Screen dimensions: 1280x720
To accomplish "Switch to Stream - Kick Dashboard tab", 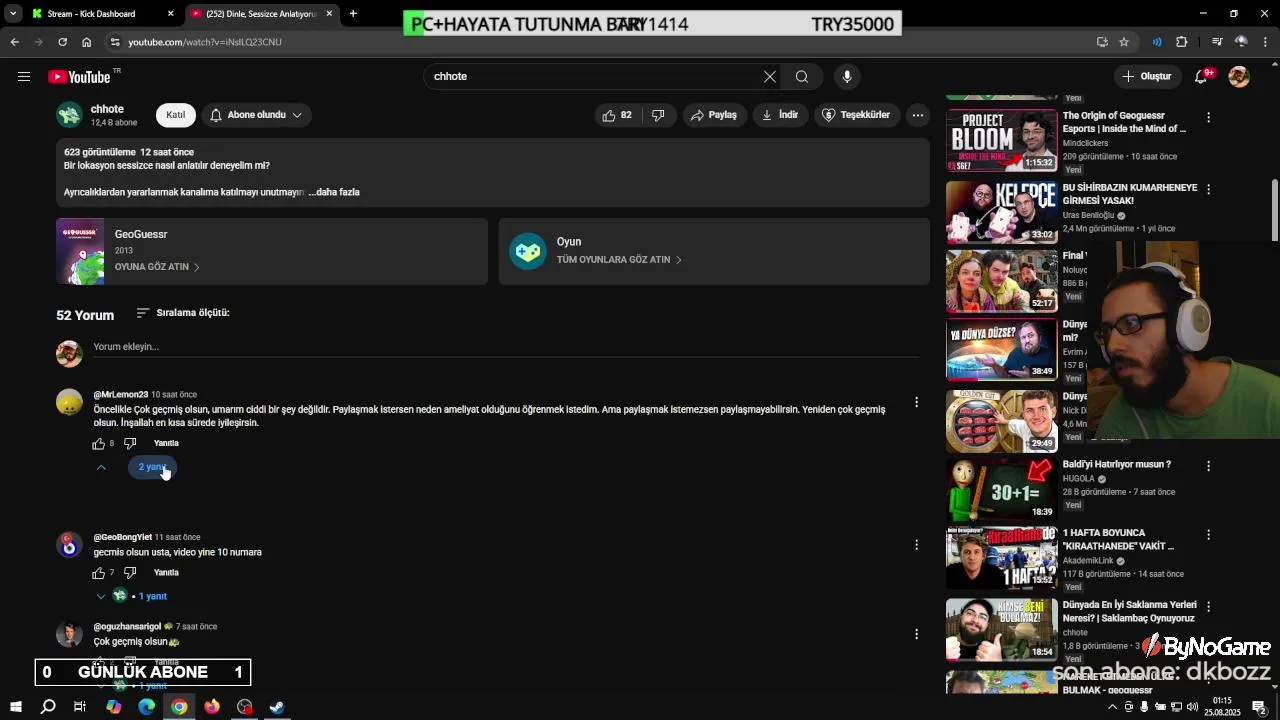I will (102, 14).
